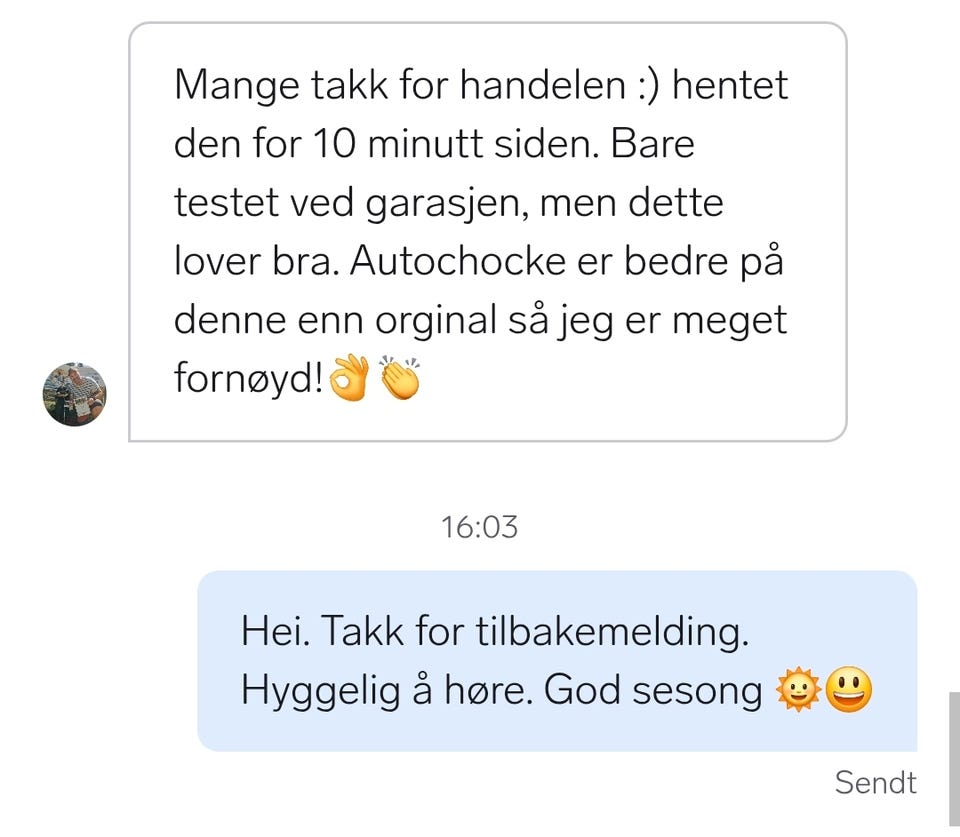Click the smiling sun emoji
Image resolution: width=960 pixels, height=837 pixels.
(x=798, y=689)
